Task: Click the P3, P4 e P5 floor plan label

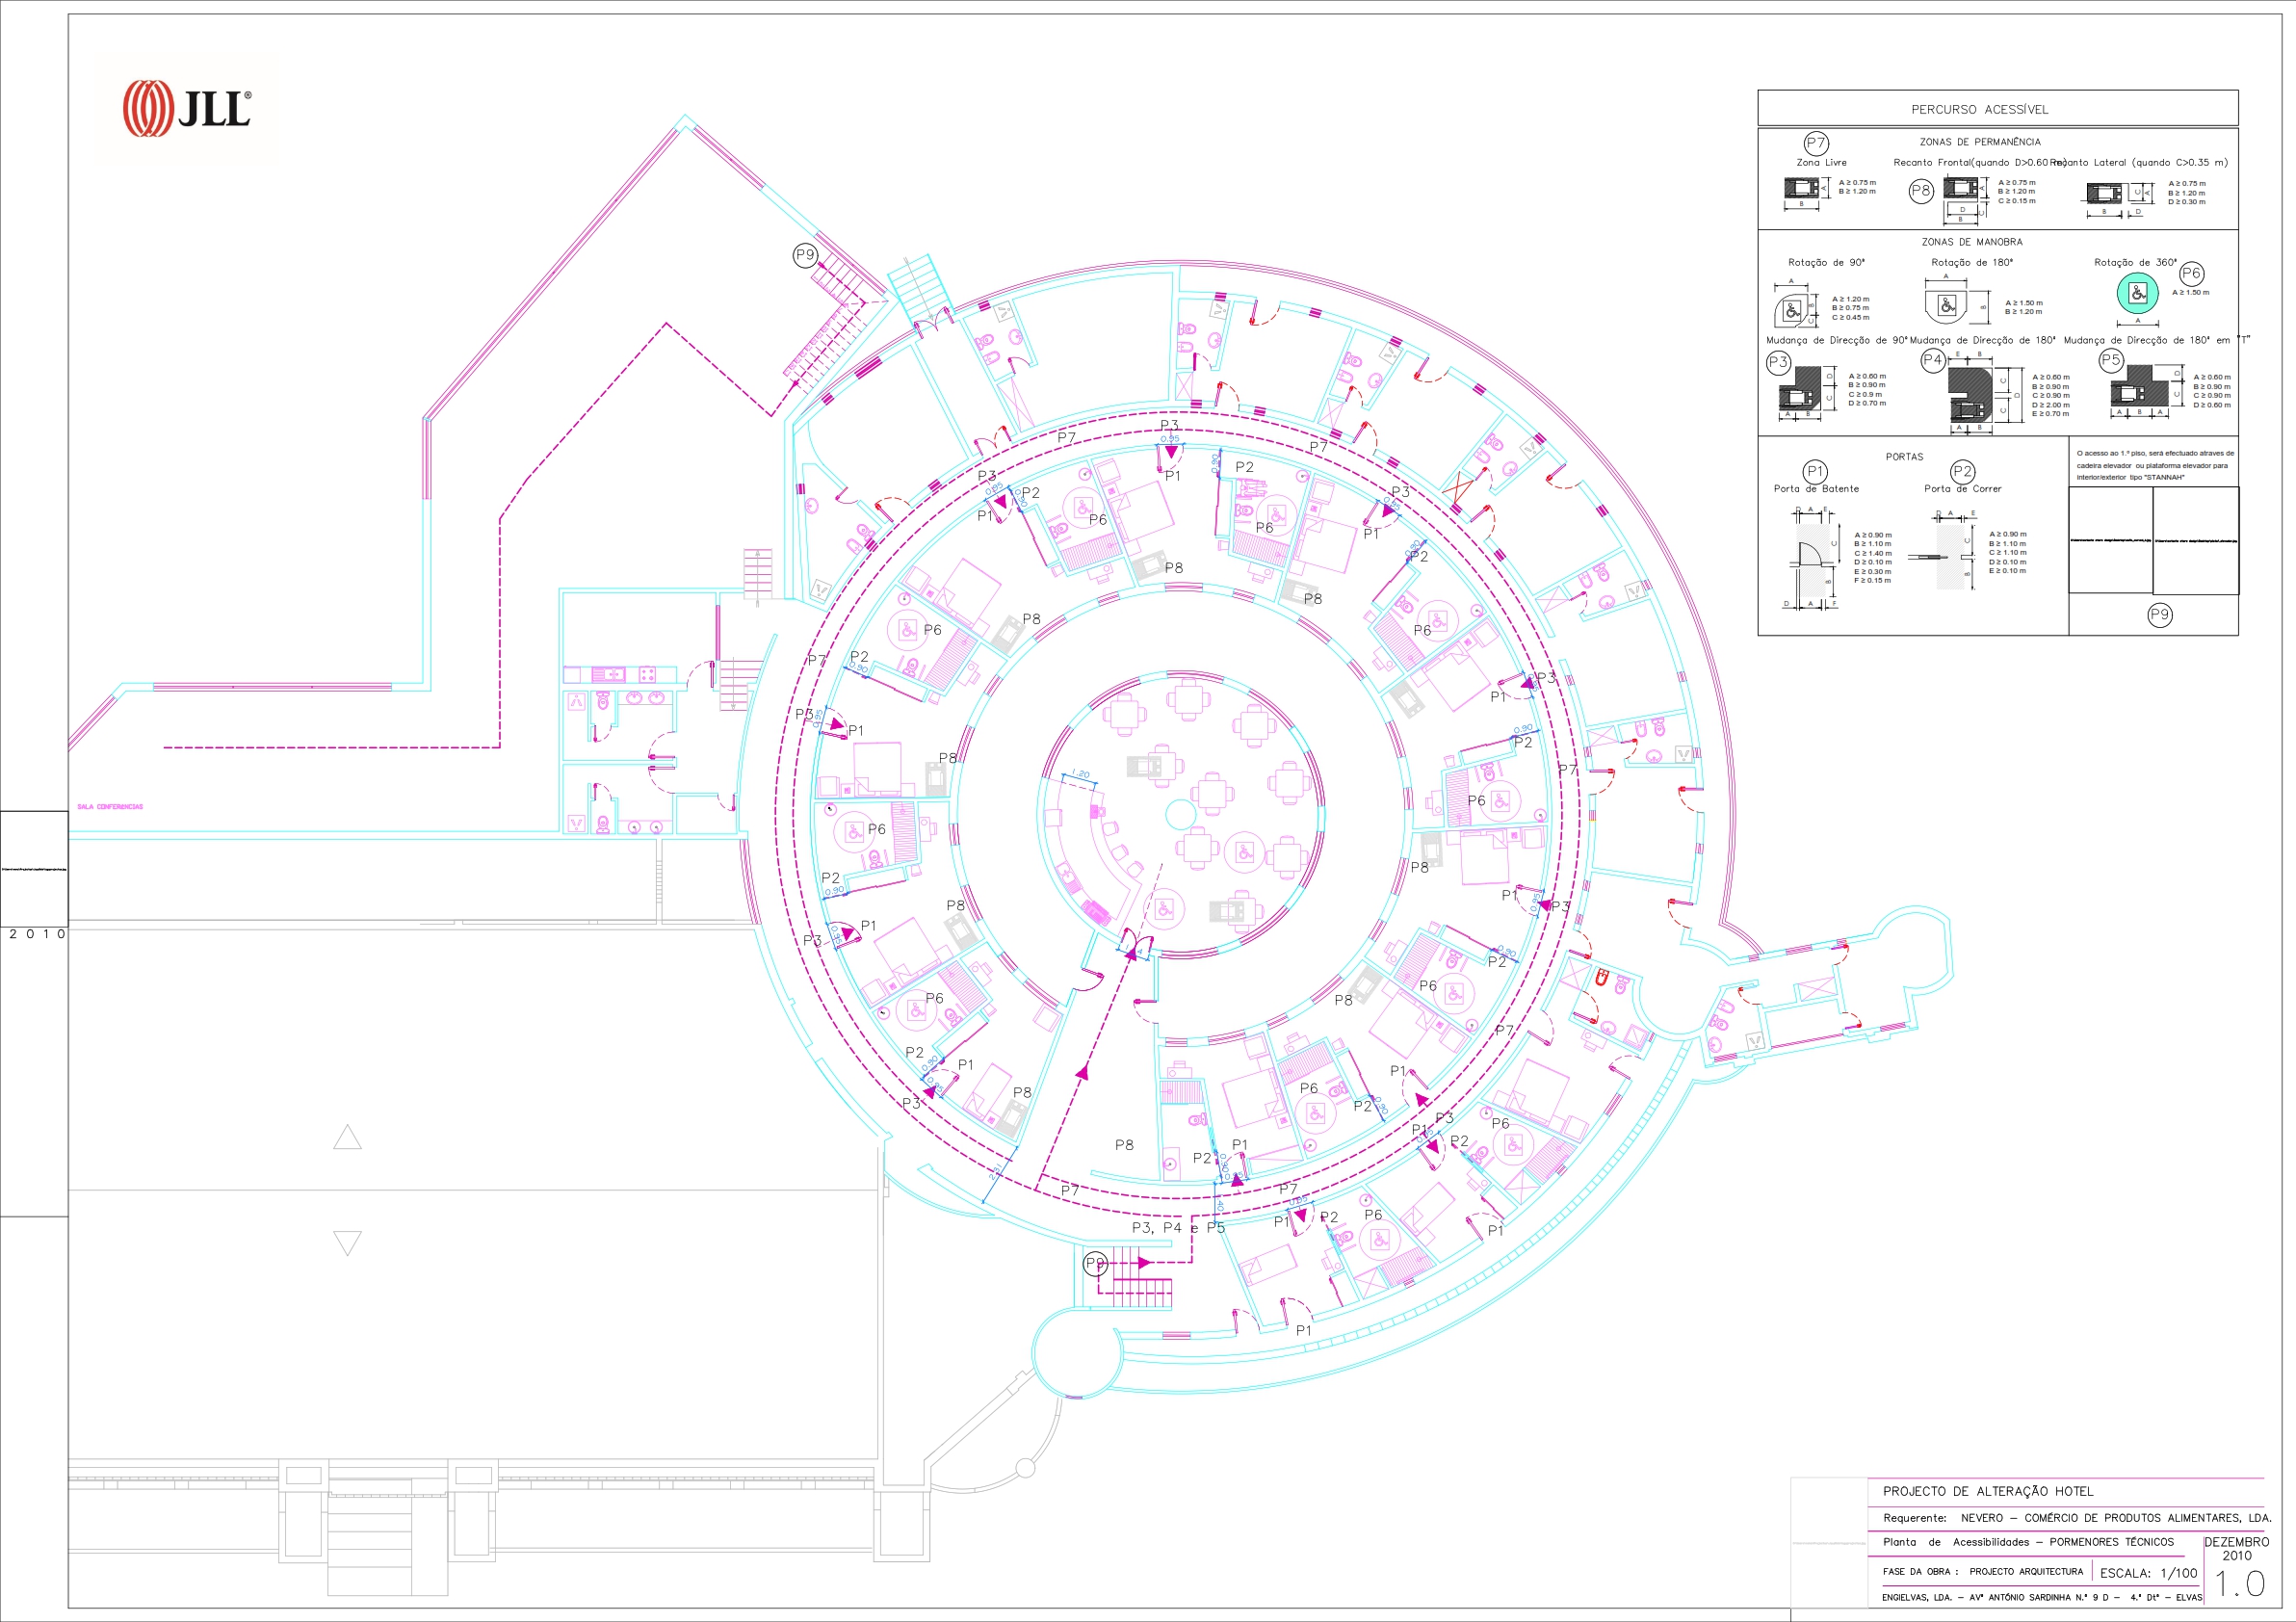Action: (x=1177, y=1227)
